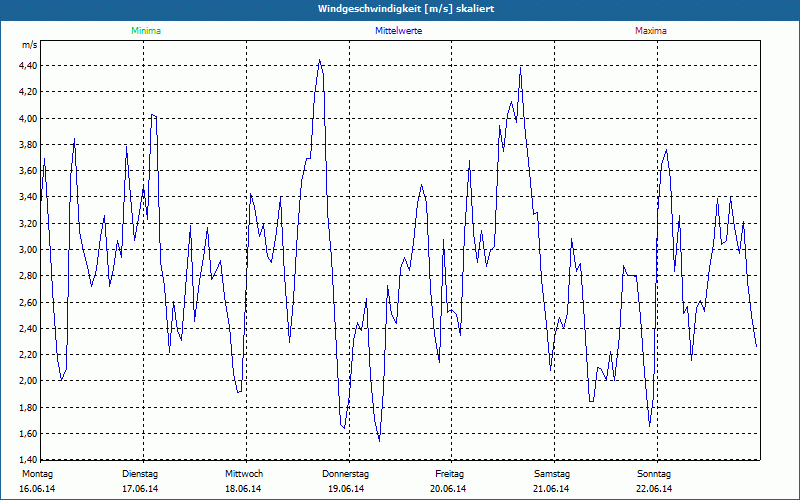The image size is (800, 500).
Task: Click the 2,20 y-axis value
Action: 29,355
